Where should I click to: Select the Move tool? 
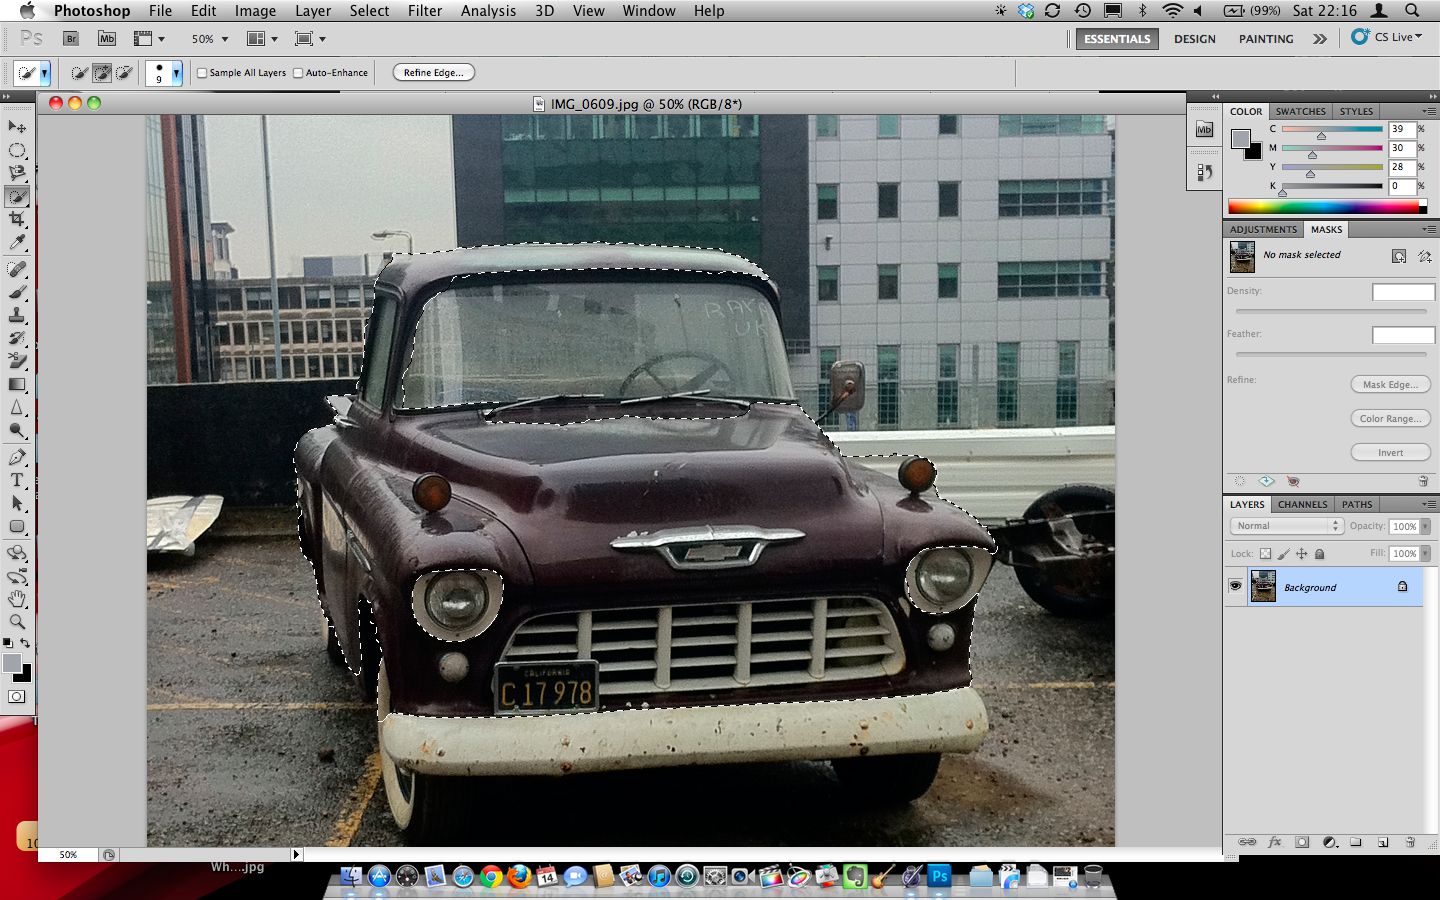click(x=17, y=127)
